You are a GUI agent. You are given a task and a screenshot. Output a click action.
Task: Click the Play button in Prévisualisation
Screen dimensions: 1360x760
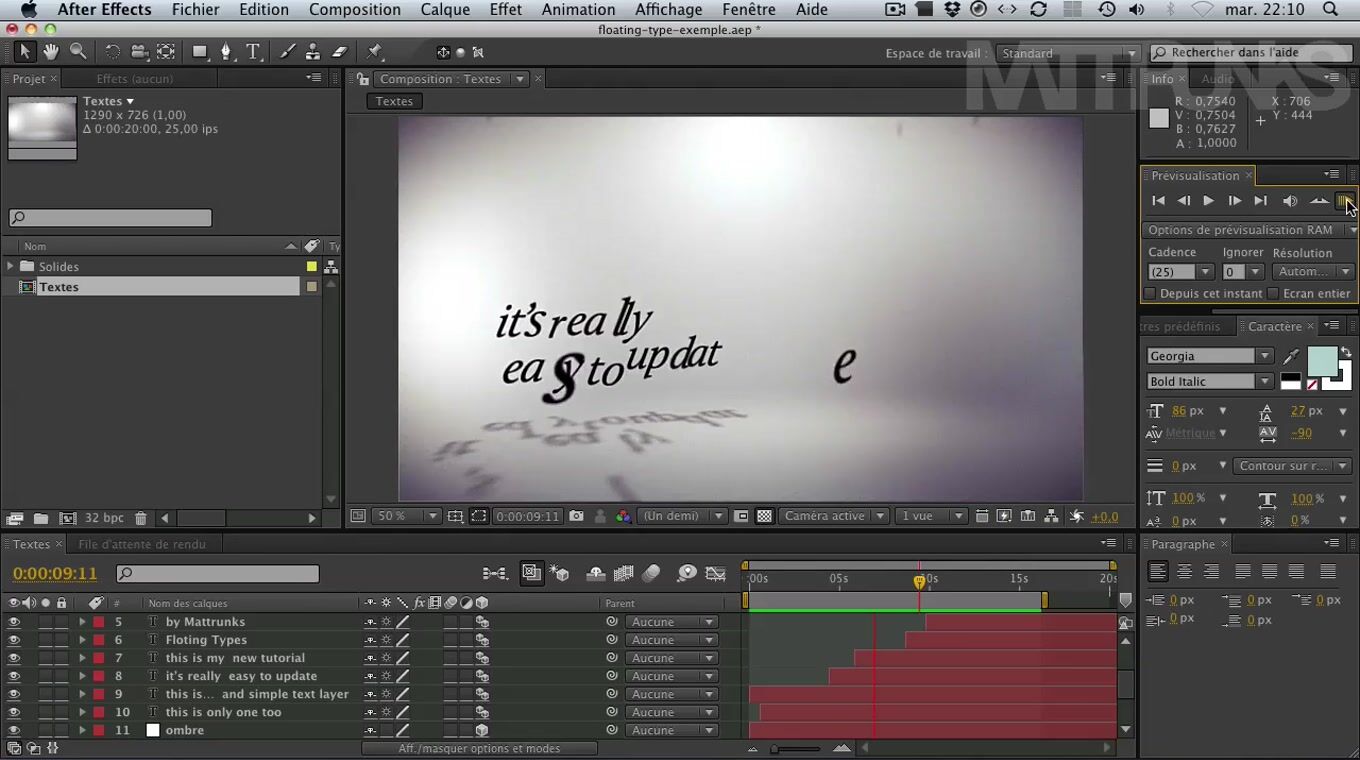click(x=1208, y=201)
